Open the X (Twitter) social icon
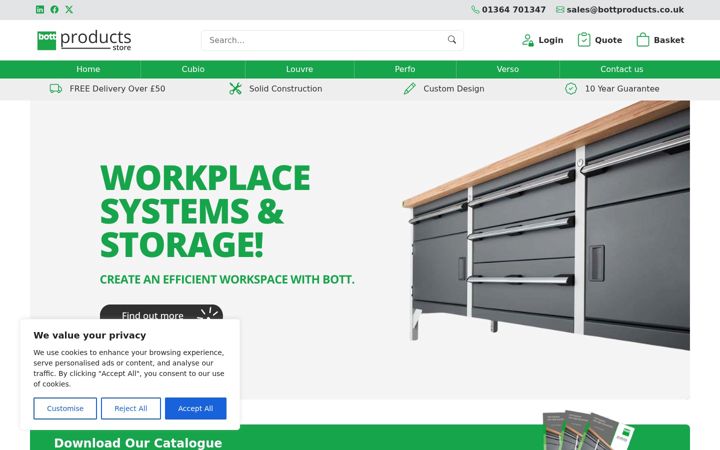Screen dimensions: 720x450 click(69, 9)
